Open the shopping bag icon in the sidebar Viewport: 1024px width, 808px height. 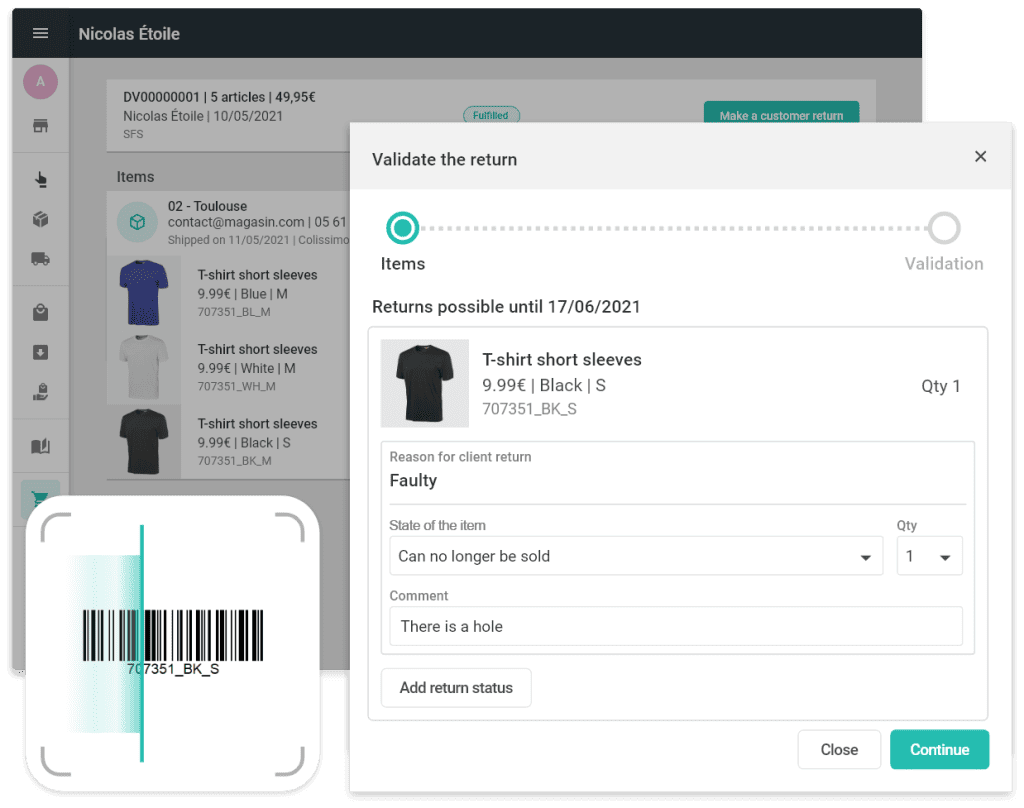point(40,313)
